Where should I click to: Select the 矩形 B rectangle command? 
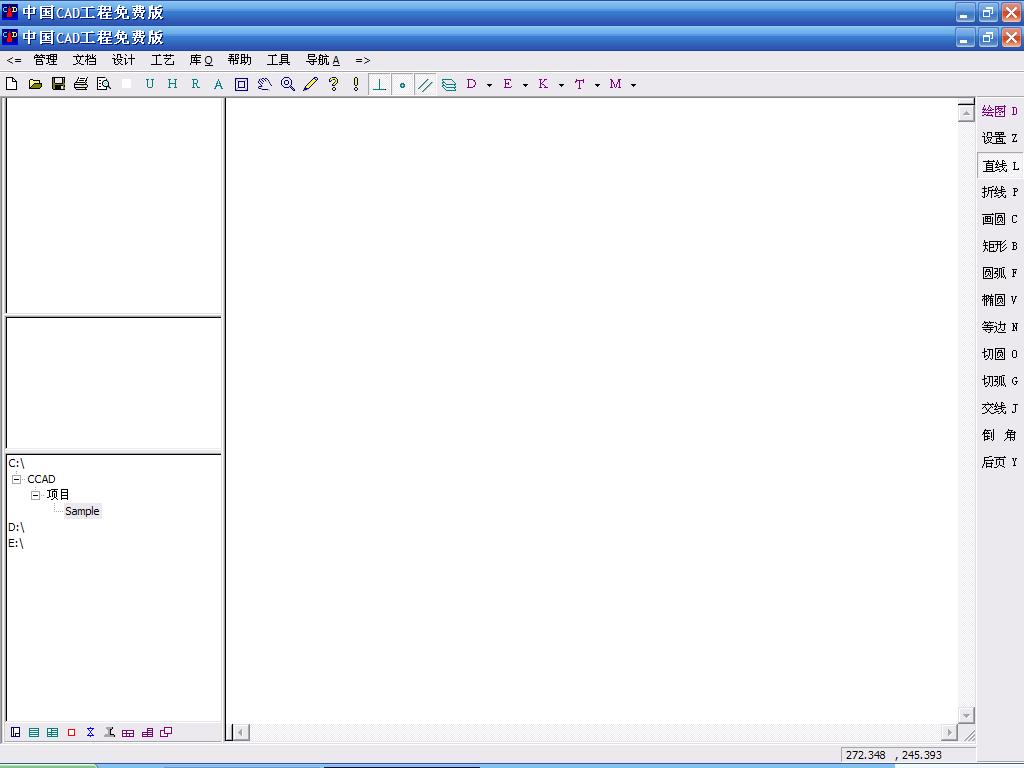(999, 246)
